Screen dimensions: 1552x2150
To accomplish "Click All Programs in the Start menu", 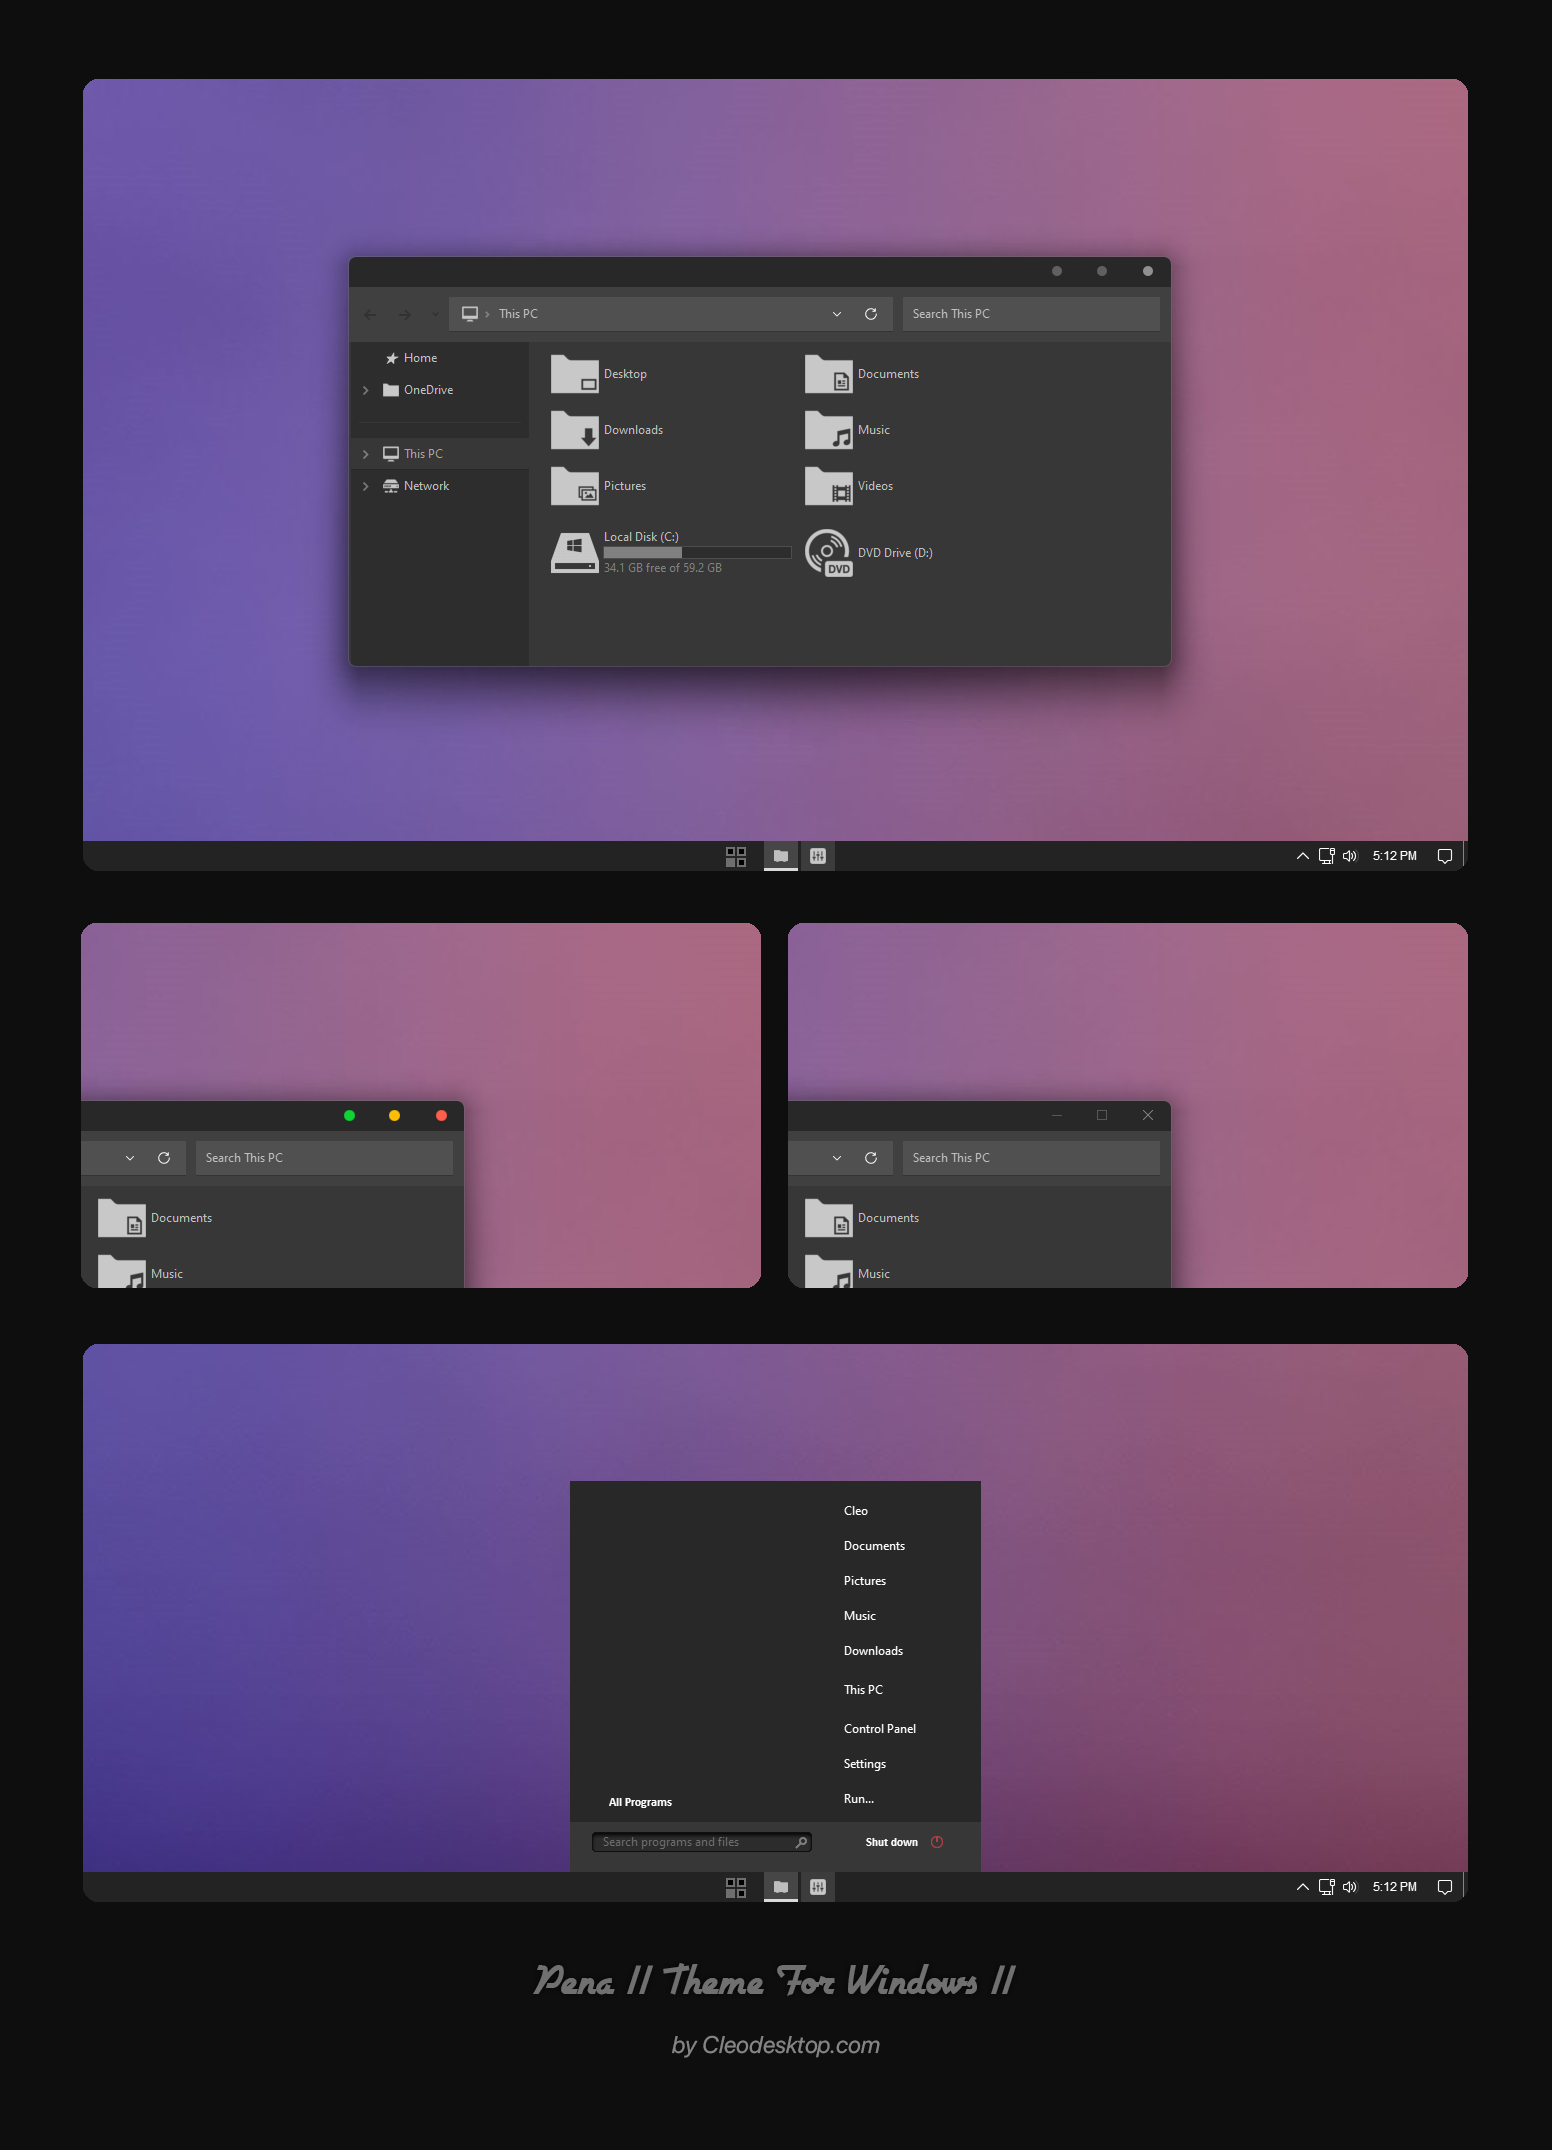I will coord(640,1802).
